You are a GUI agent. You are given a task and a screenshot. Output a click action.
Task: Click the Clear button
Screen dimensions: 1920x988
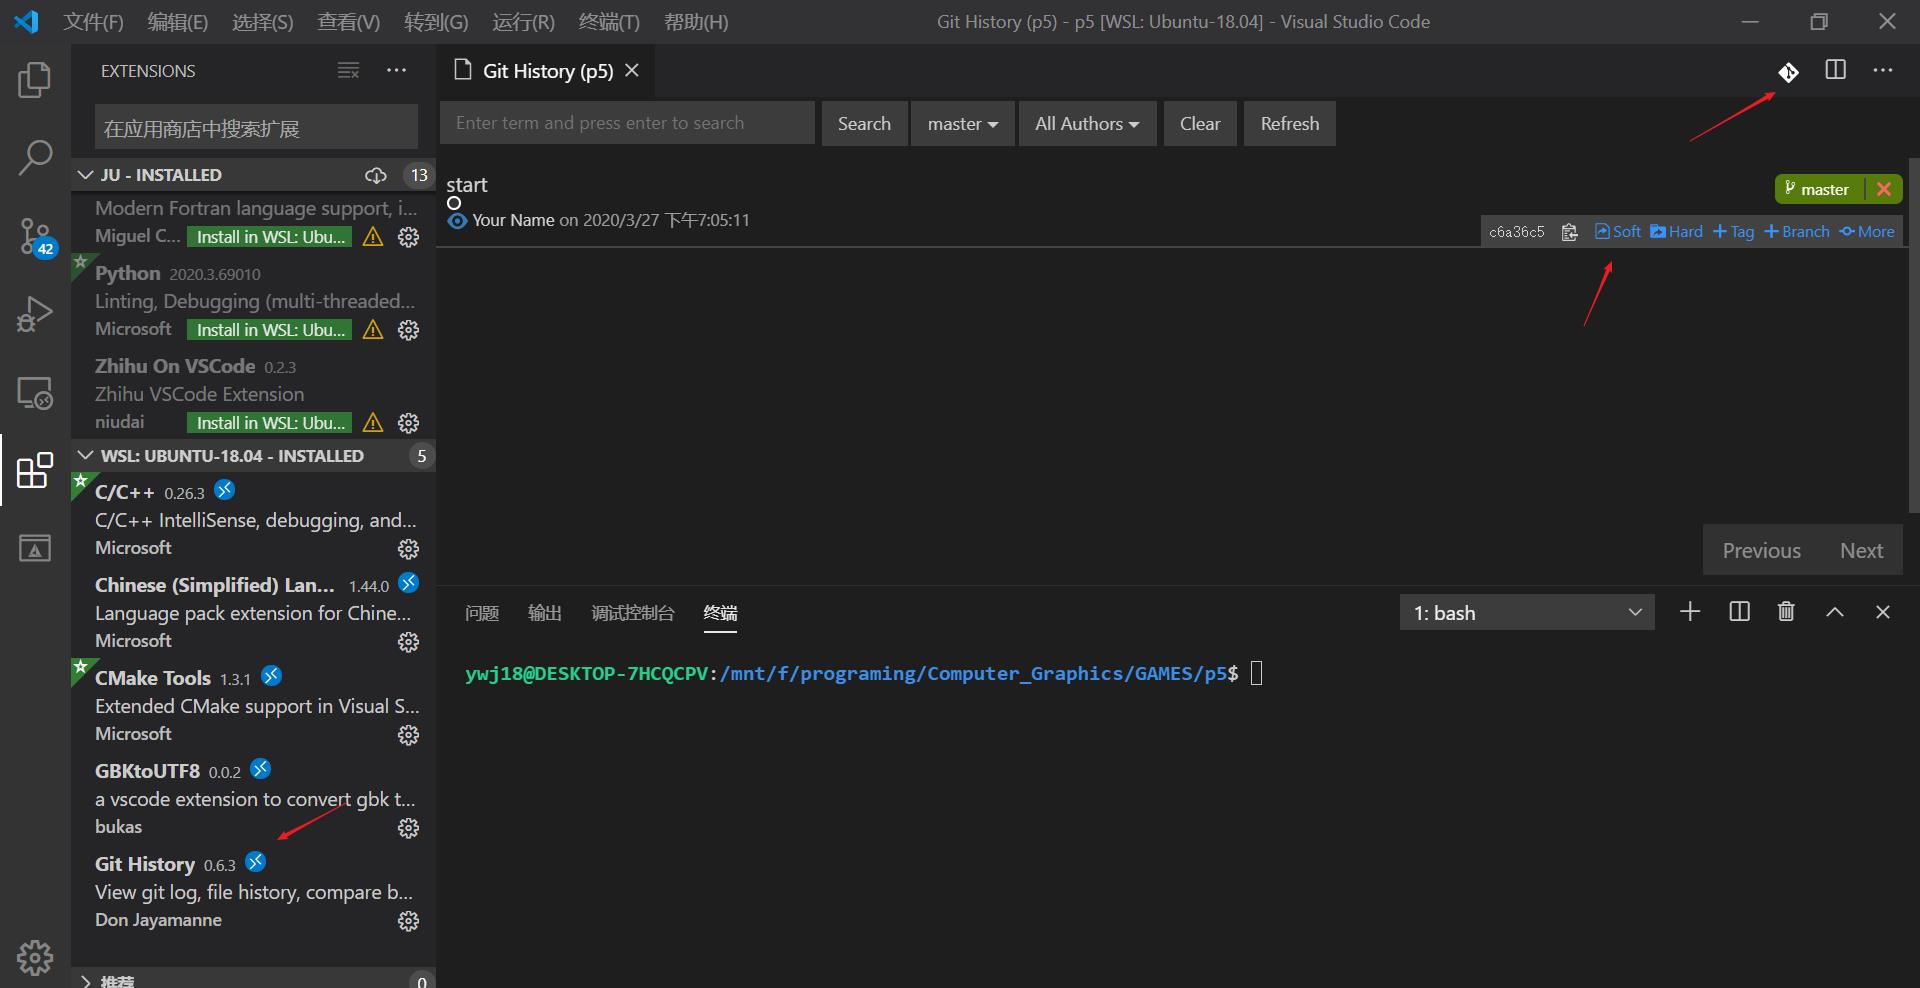1200,124
